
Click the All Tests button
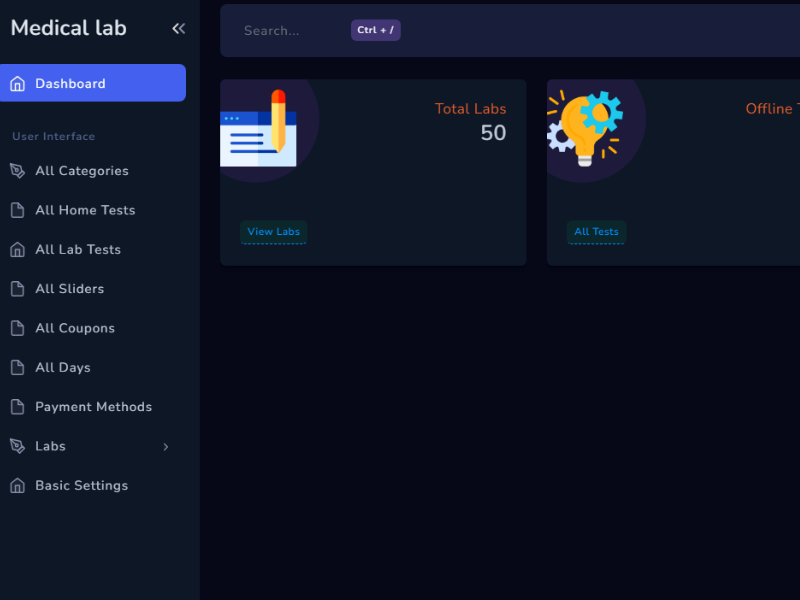coord(596,232)
